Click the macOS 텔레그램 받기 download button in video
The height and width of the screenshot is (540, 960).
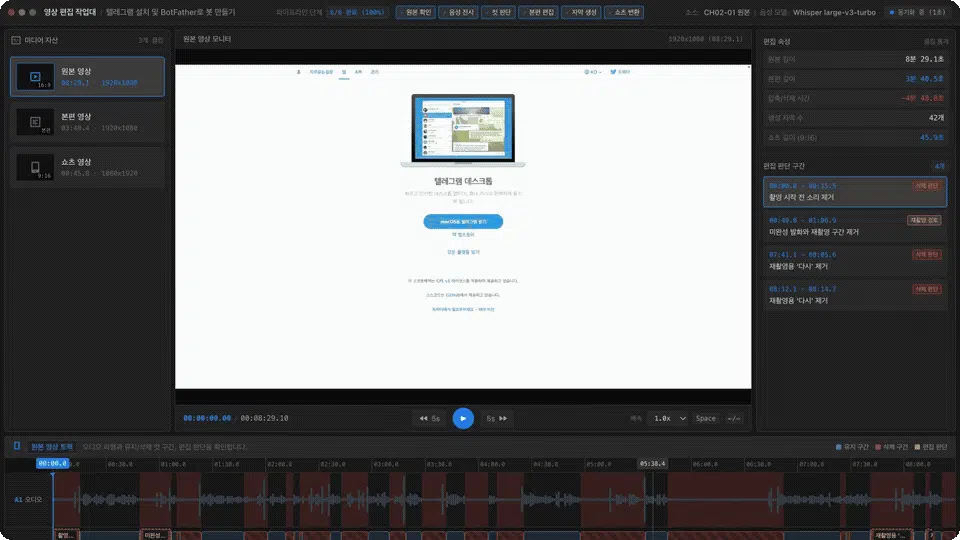point(463,222)
